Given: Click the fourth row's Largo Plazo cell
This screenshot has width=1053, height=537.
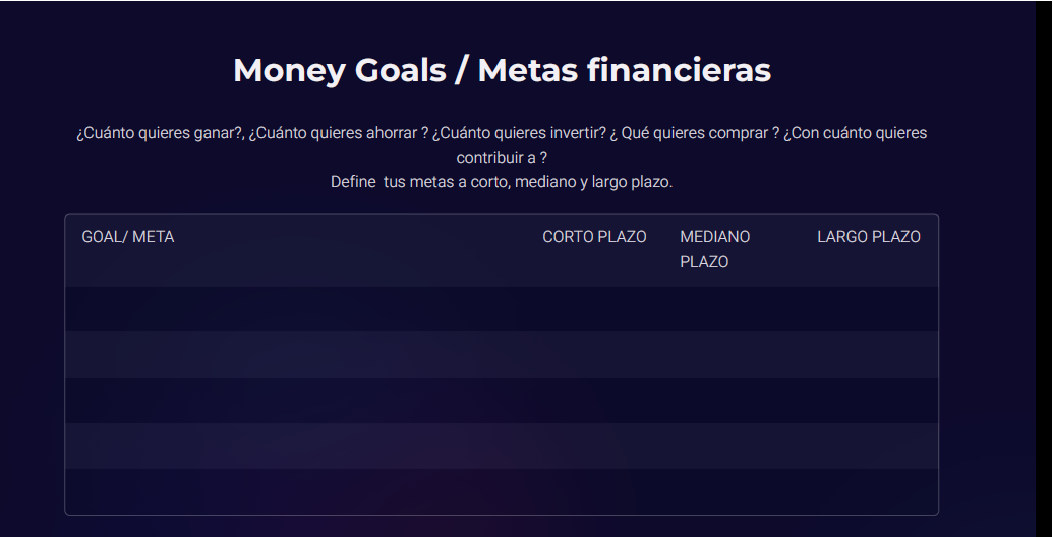Looking at the screenshot, I should pos(868,446).
